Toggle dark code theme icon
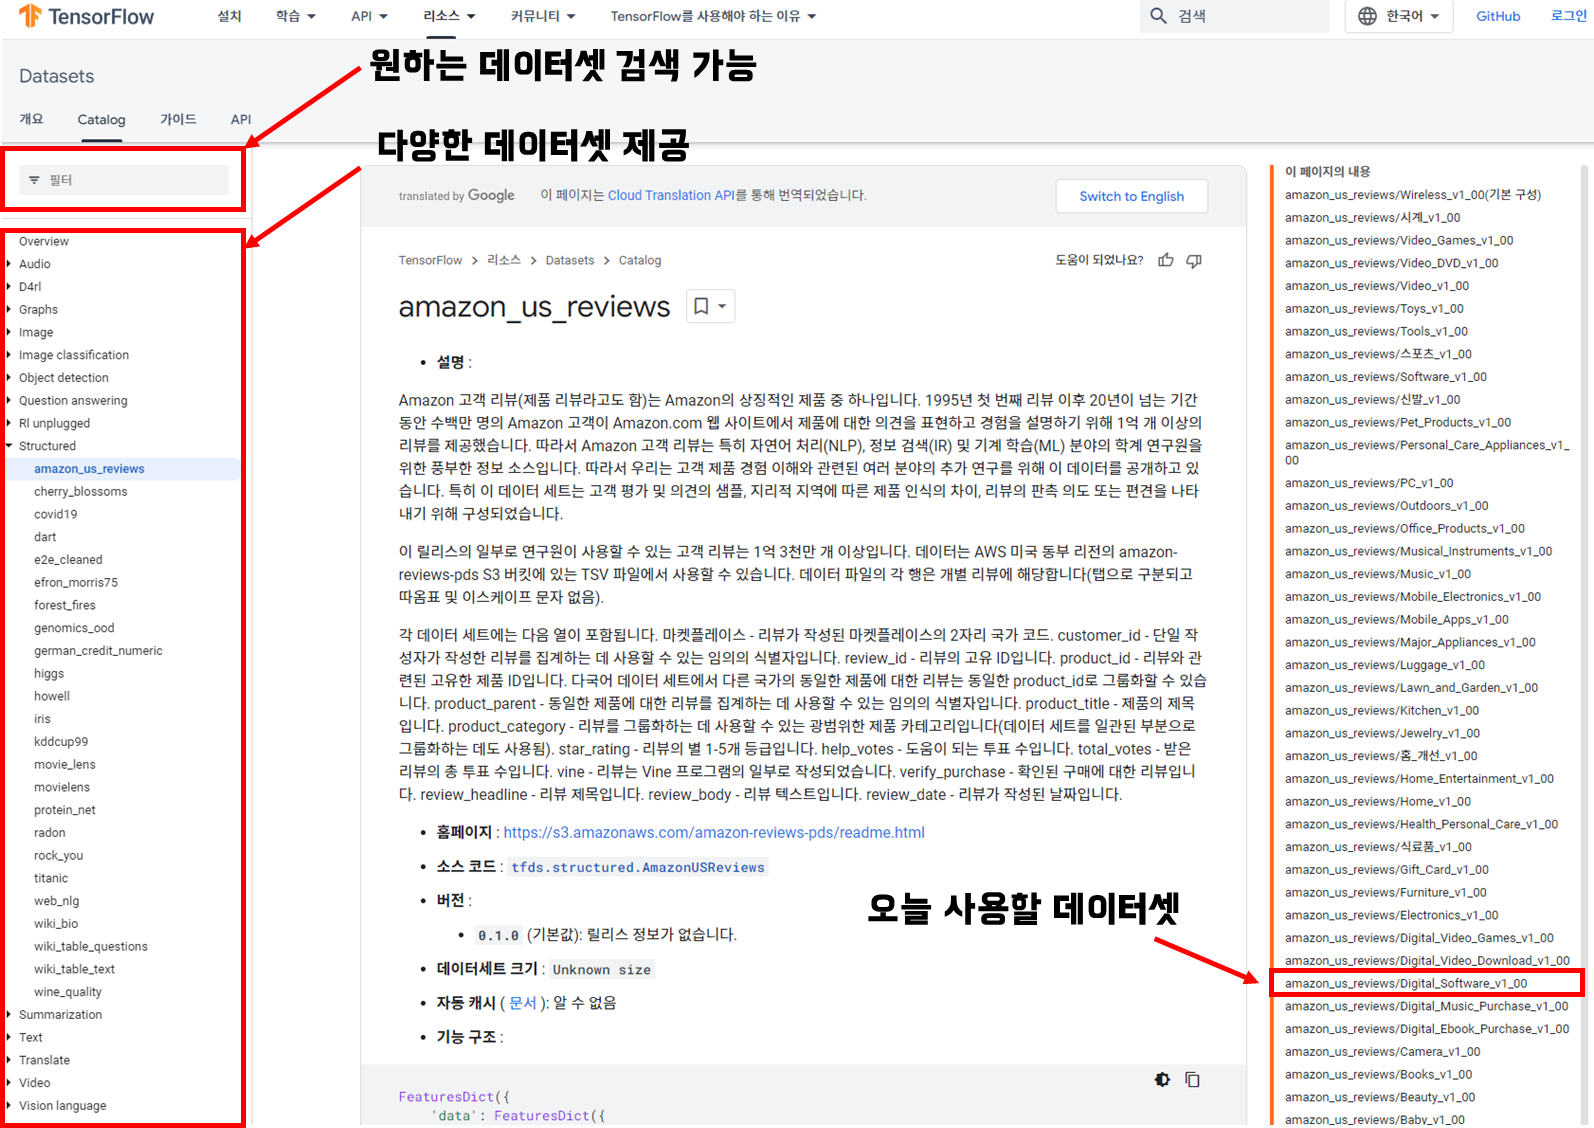The width and height of the screenshot is (1594, 1128). click(x=1162, y=1079)
